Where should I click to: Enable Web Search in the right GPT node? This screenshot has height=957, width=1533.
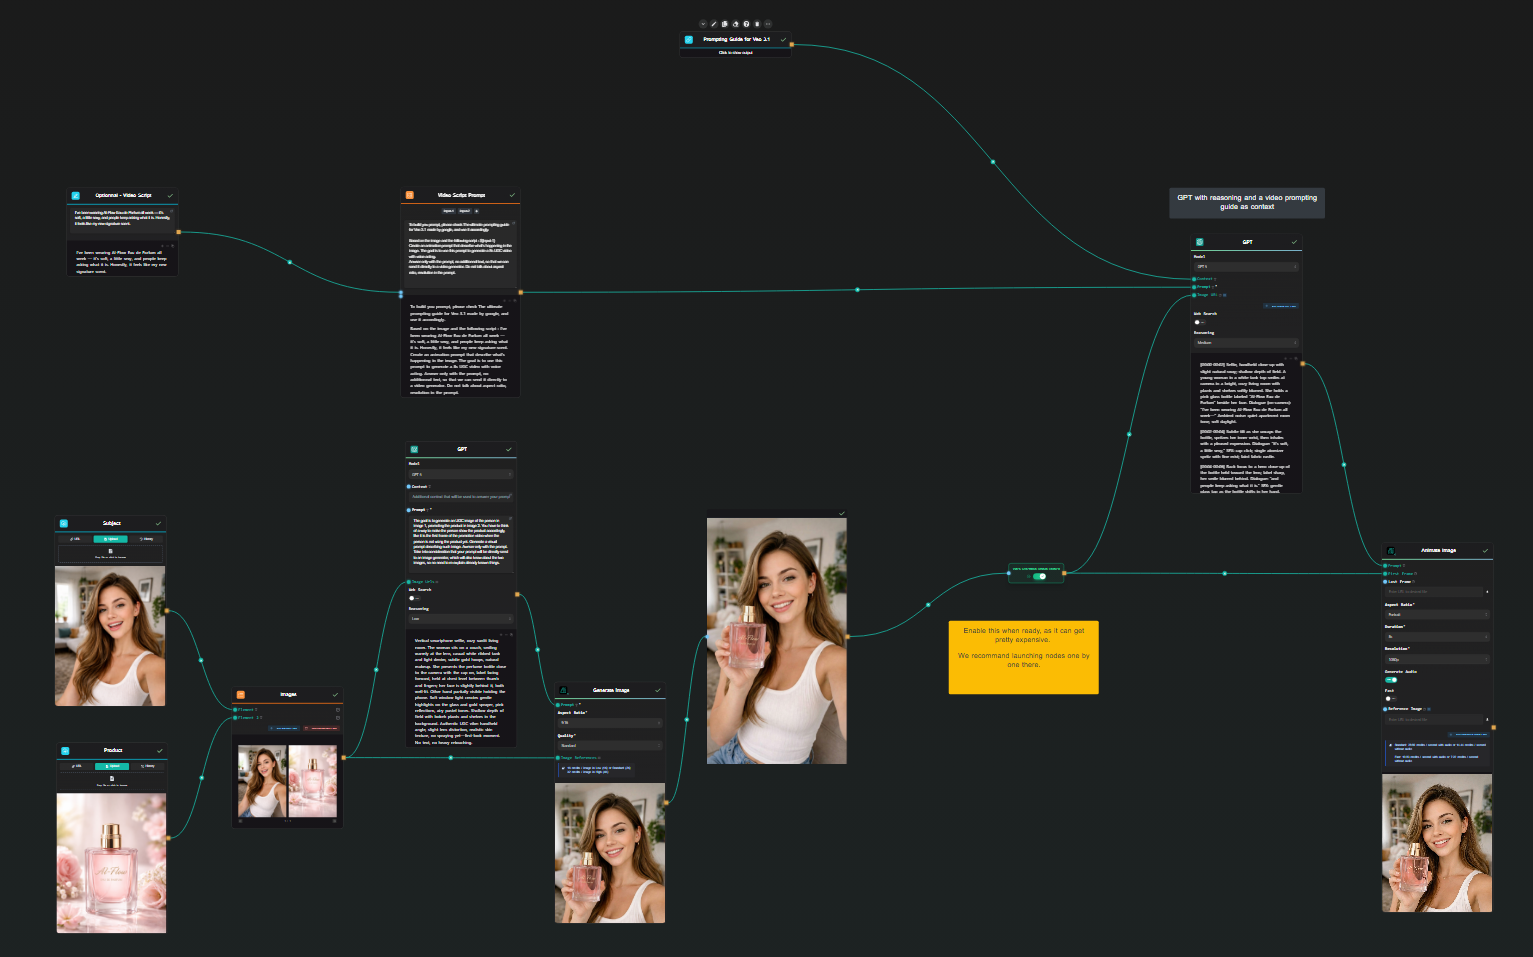tap(1200, 322)
